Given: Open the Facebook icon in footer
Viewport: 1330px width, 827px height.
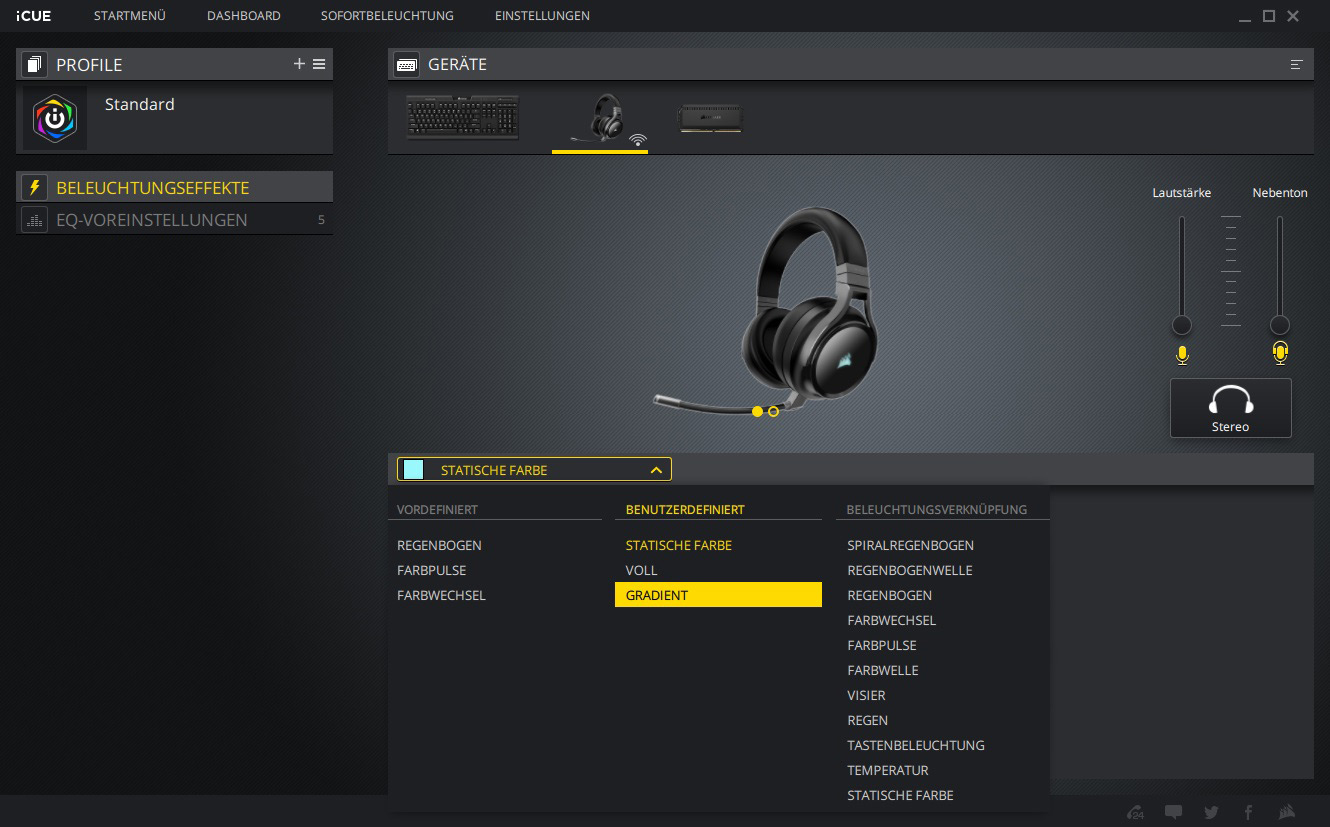Looking at the screenshot, I should (x=1248, y=812).
